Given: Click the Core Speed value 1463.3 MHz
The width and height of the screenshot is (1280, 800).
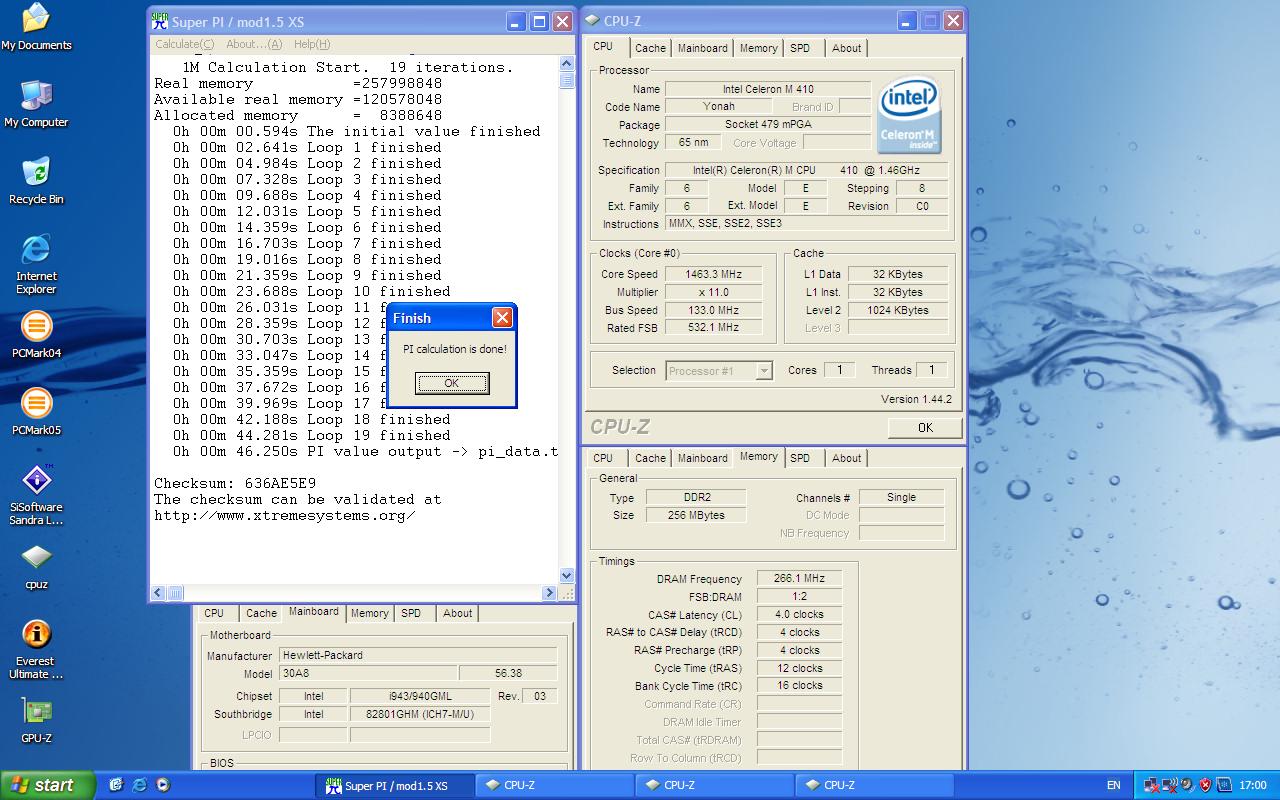Looking at the screenshot, I should point(713,274).
